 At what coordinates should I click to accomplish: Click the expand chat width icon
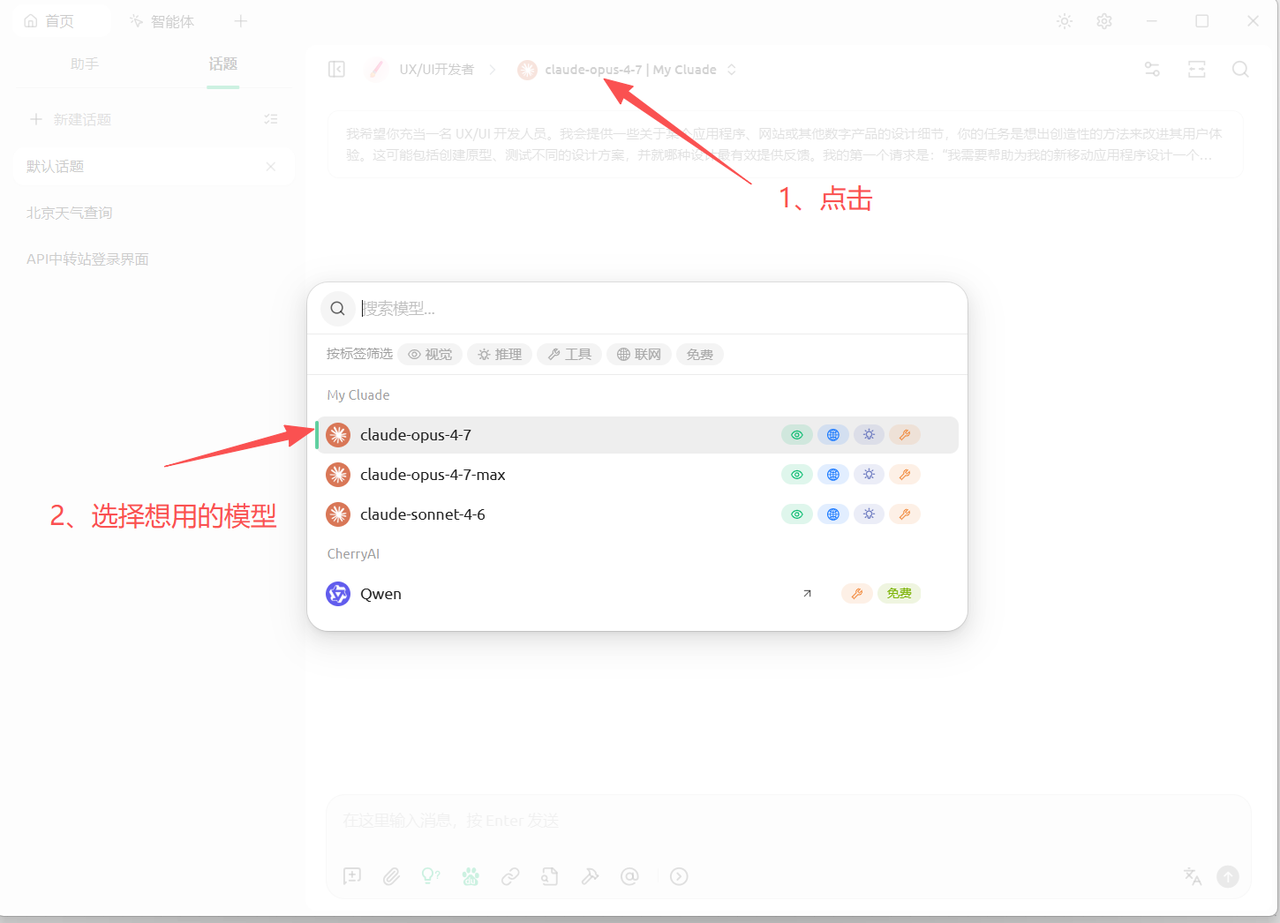[x=1196, y=69]
